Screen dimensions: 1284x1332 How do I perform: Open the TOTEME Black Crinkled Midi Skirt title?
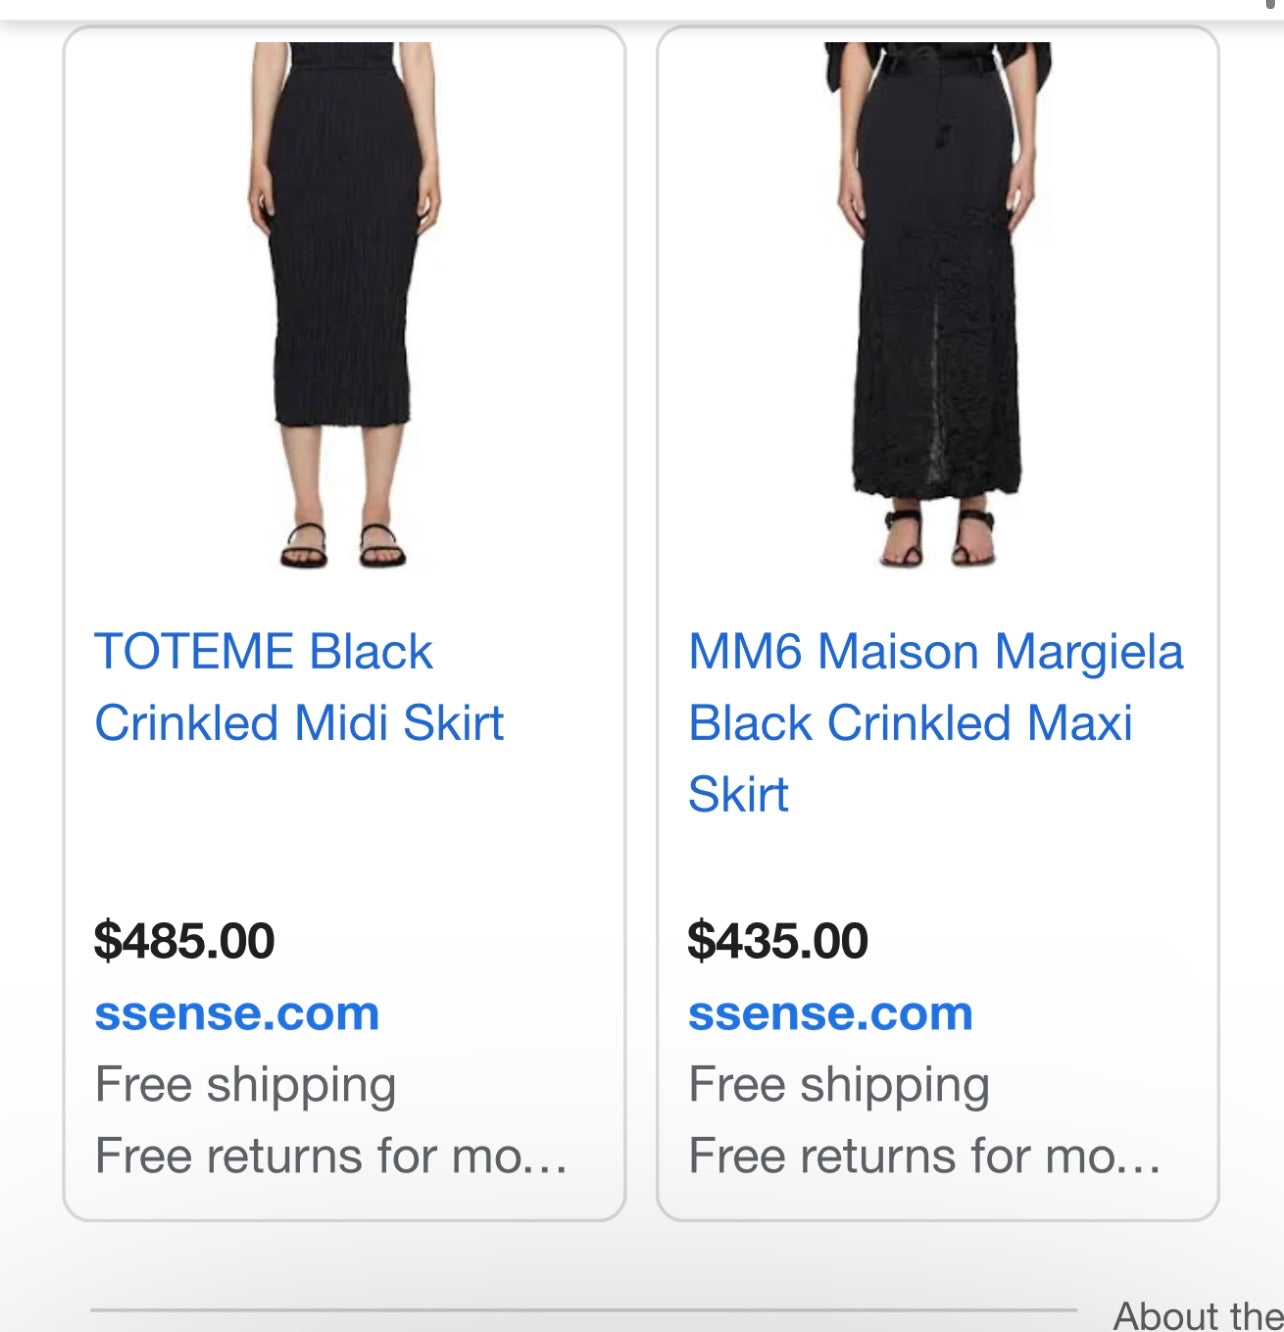click(x=298, y=687)
